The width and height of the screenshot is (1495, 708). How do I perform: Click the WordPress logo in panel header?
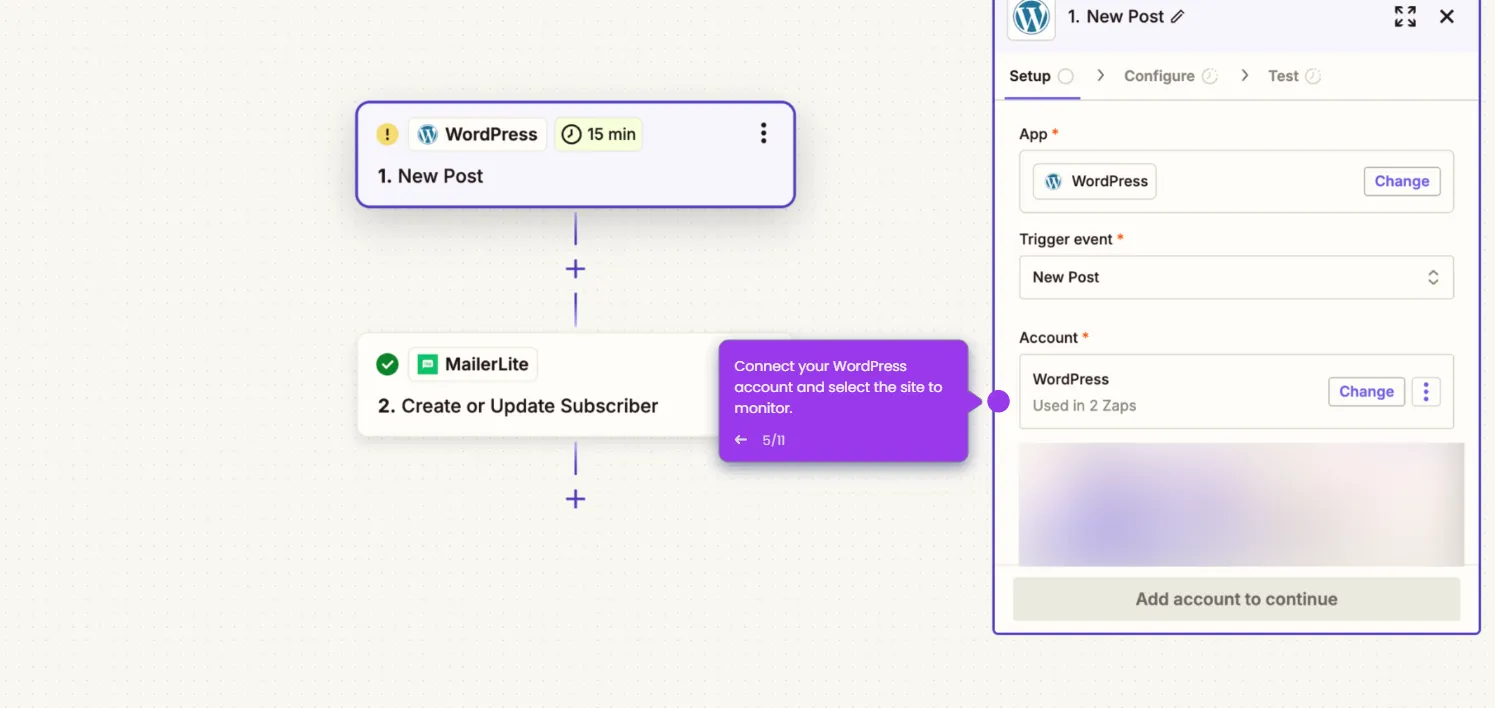pos(1031,17)
